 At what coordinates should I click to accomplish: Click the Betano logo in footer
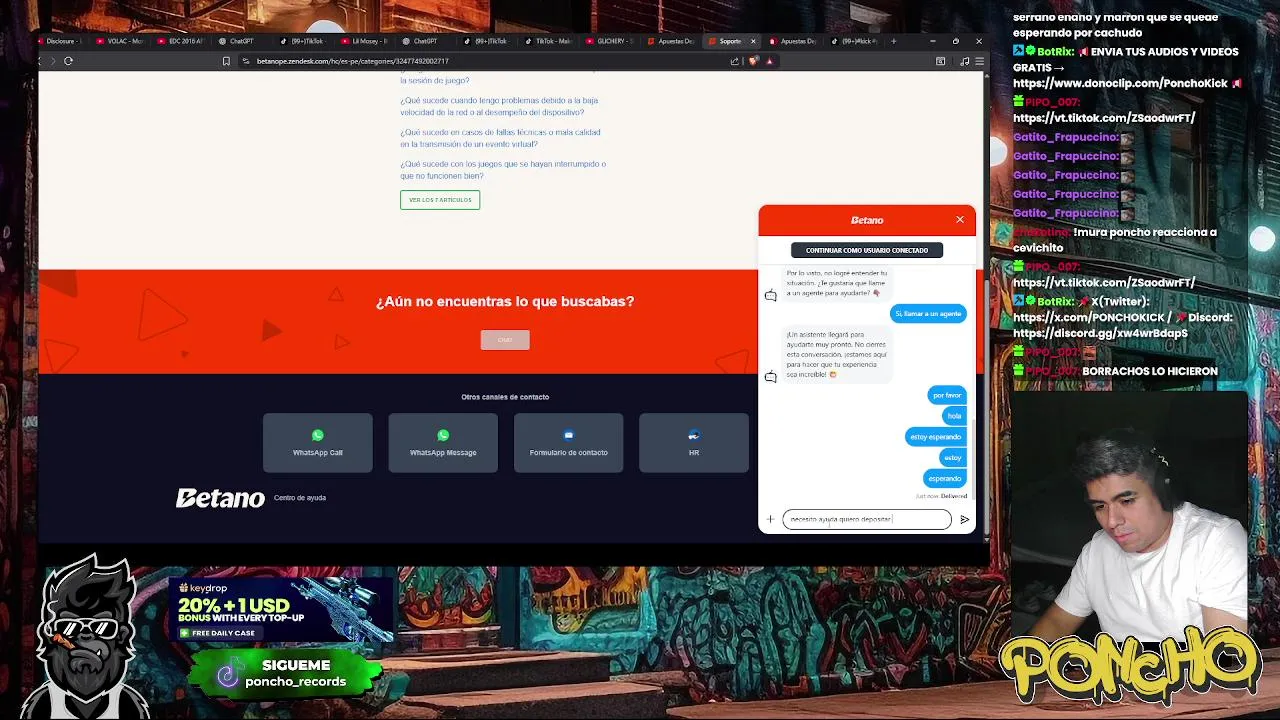tap(220, 498)
